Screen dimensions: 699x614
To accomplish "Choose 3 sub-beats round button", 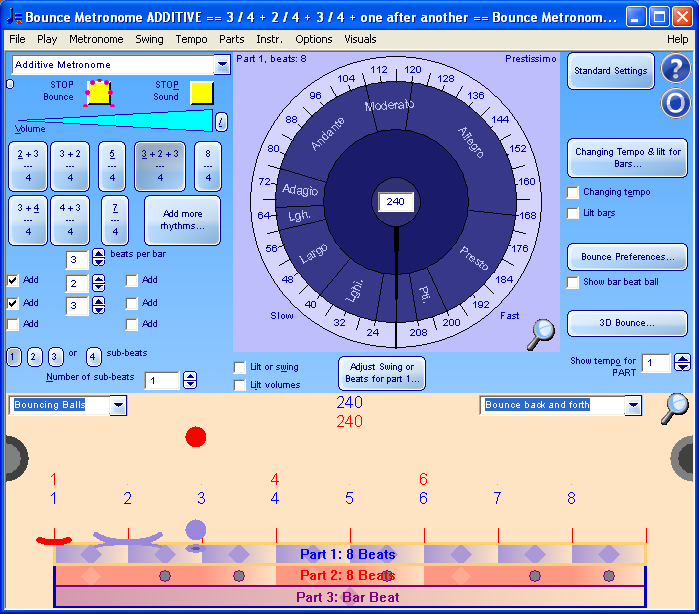I will [x=55, y=357].
